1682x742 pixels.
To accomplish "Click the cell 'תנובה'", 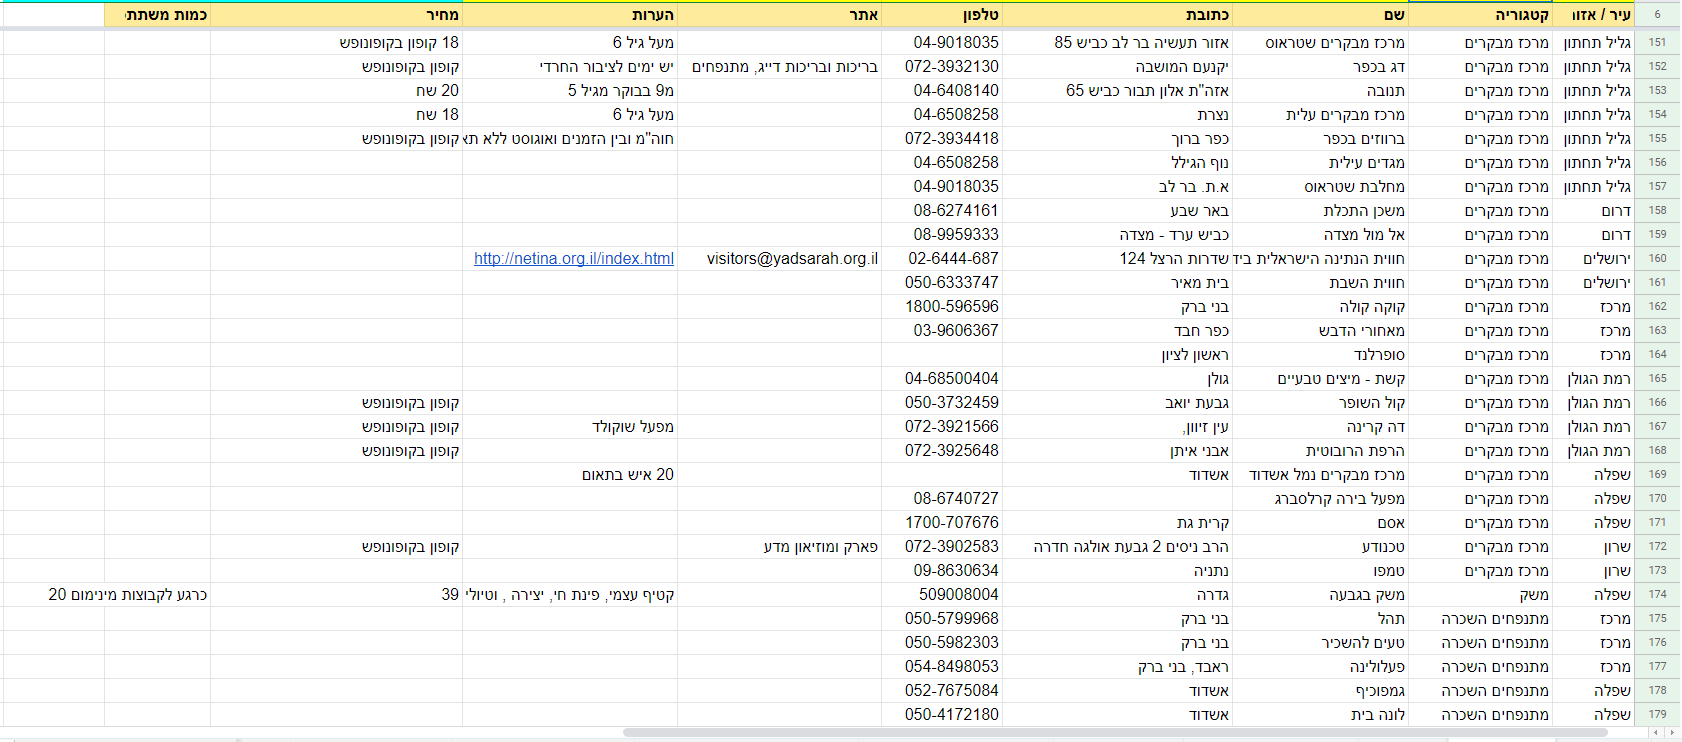I will tap(1320, 91).
